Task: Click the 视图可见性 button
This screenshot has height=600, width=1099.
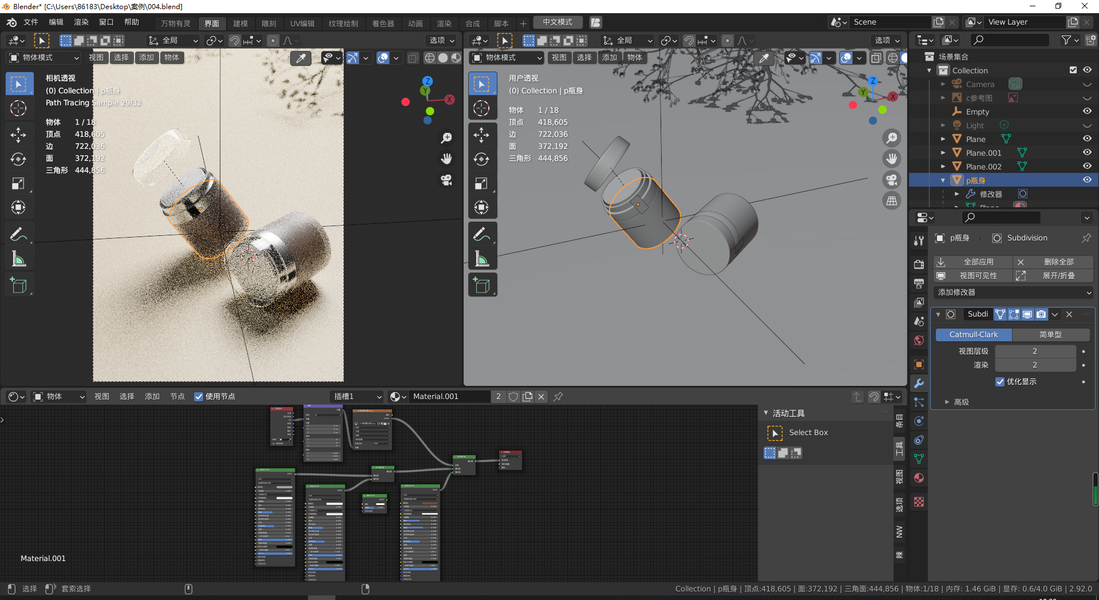Action: (973, 276)
